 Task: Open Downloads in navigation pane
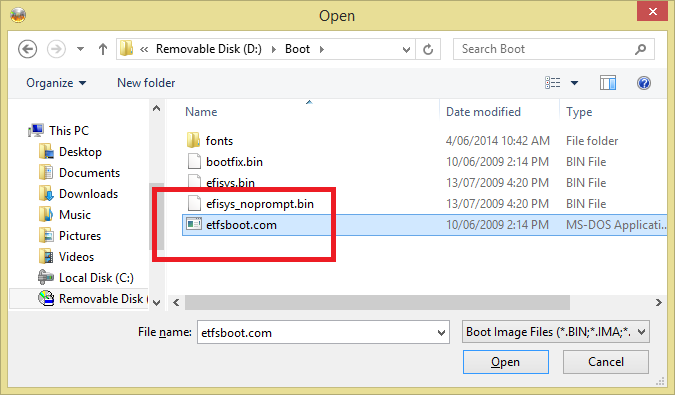pos(89,194)
